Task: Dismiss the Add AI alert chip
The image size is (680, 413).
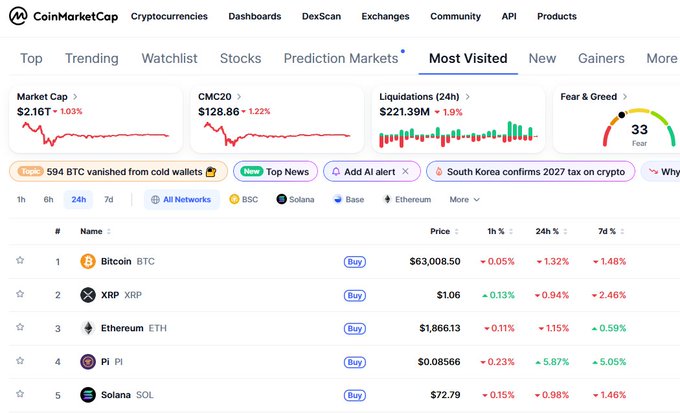Action: click(x=405, y=171)
